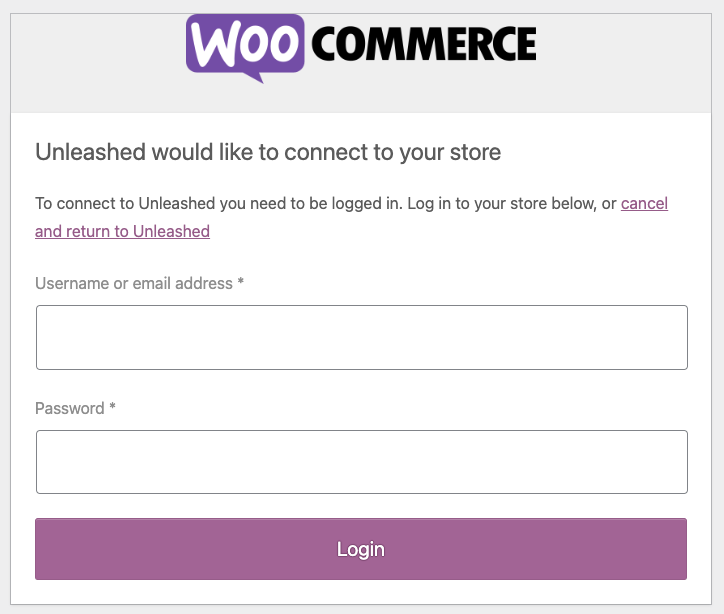Submit the form with the Login button
This screenshot has height=614, width=724.
pos(361,549)
